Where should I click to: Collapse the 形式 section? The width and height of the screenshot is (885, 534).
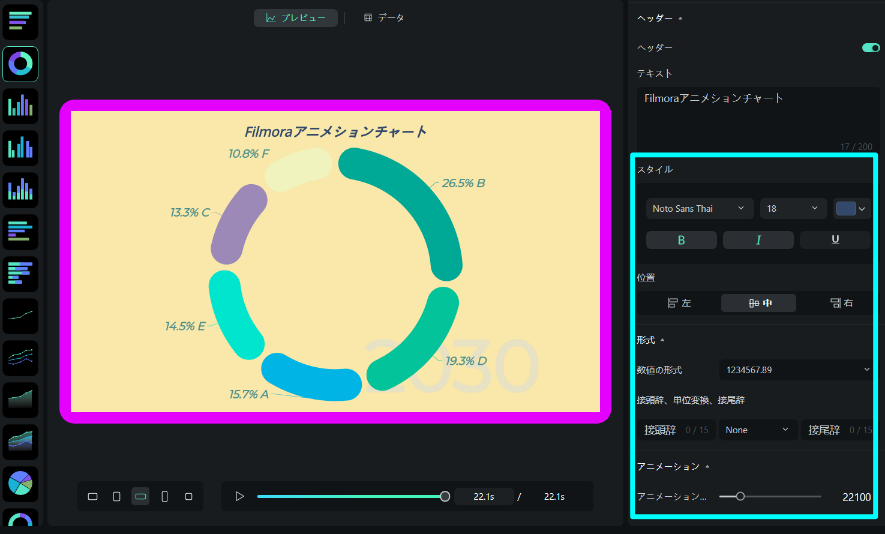651,340
